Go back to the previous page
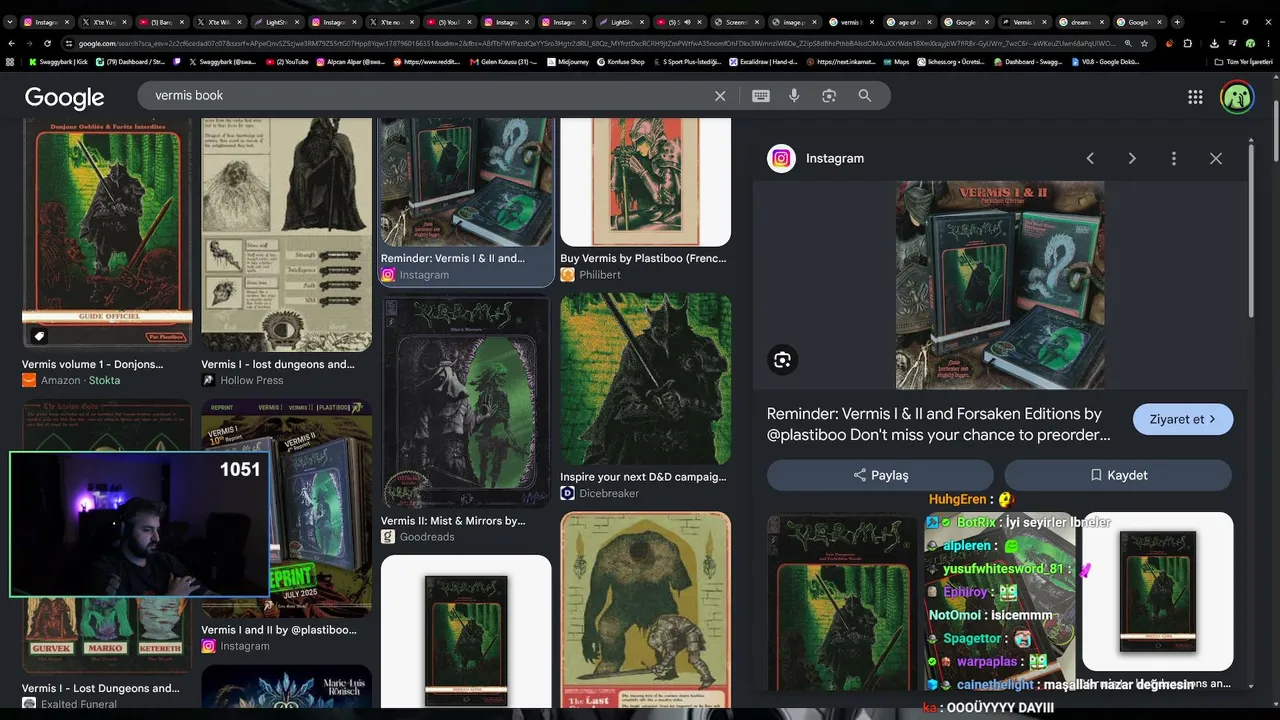This screenshot has width=1280, height=720. [12, 44]
